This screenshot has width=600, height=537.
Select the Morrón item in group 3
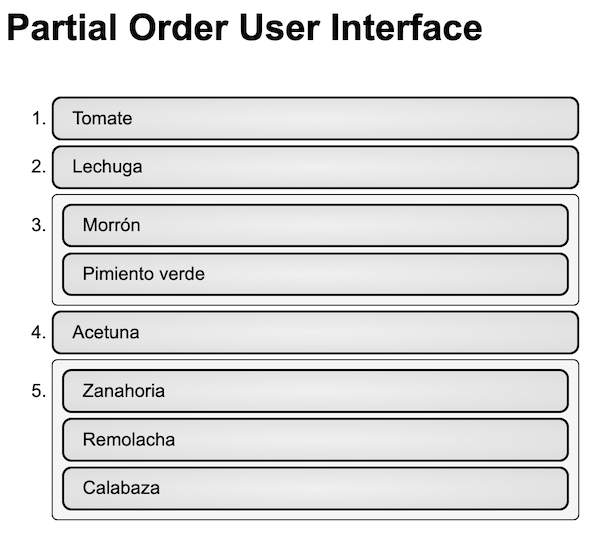tap(315, 225)
